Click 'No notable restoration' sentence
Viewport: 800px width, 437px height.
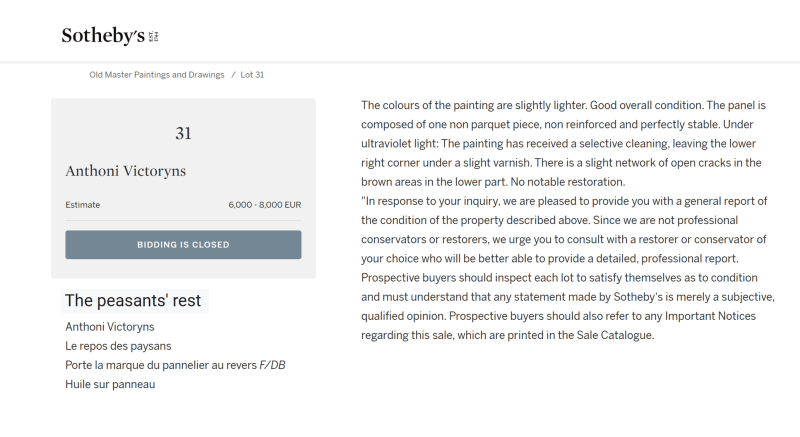coord(568,182)
